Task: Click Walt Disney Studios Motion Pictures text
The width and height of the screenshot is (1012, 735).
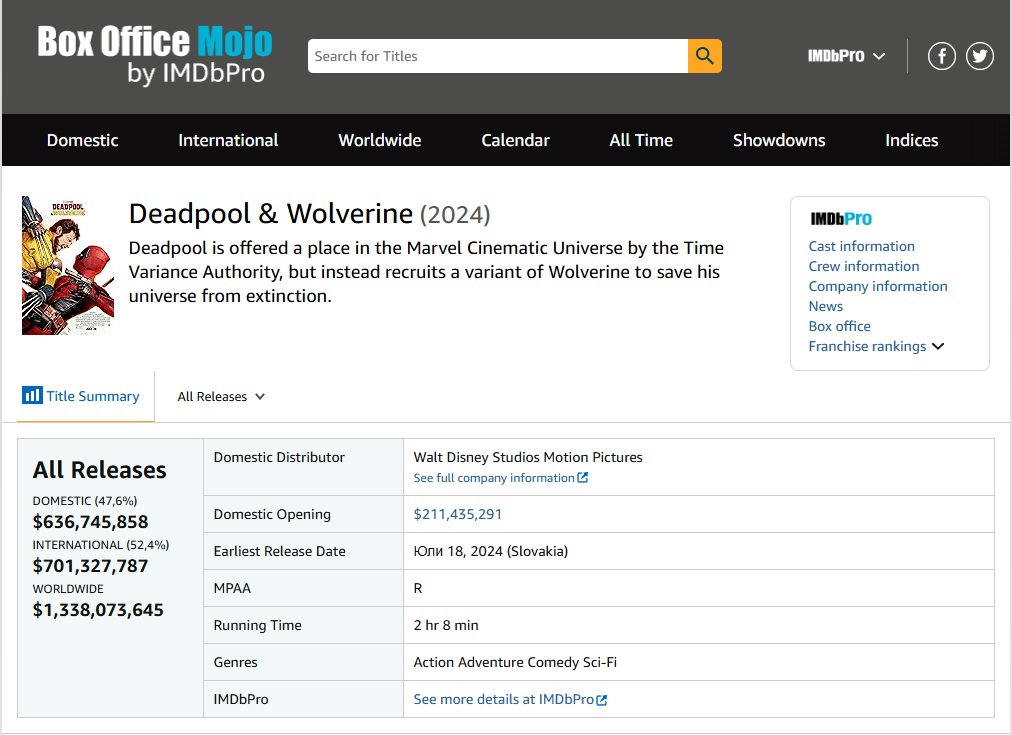Action: pyautogui.click(x=528, y=458)
